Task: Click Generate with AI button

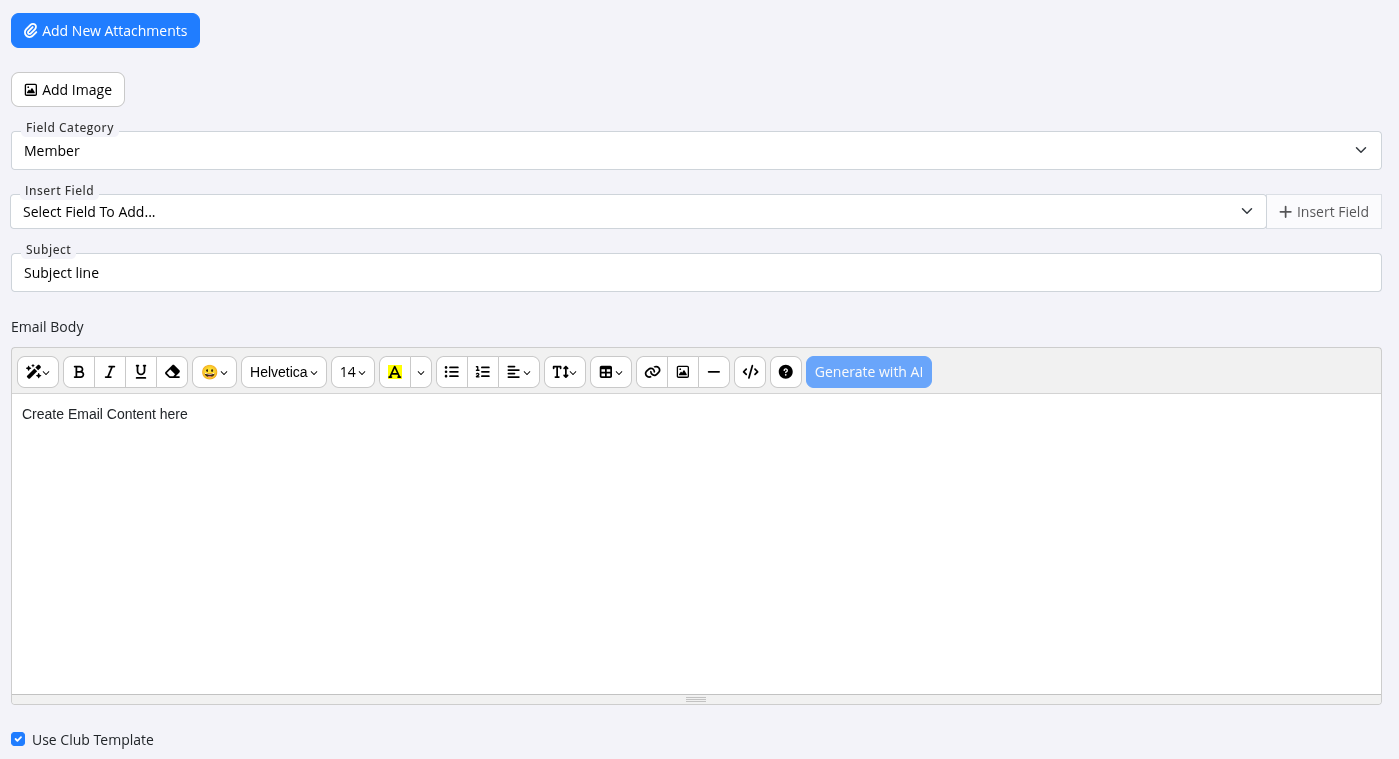Action: tap(869, 372)
